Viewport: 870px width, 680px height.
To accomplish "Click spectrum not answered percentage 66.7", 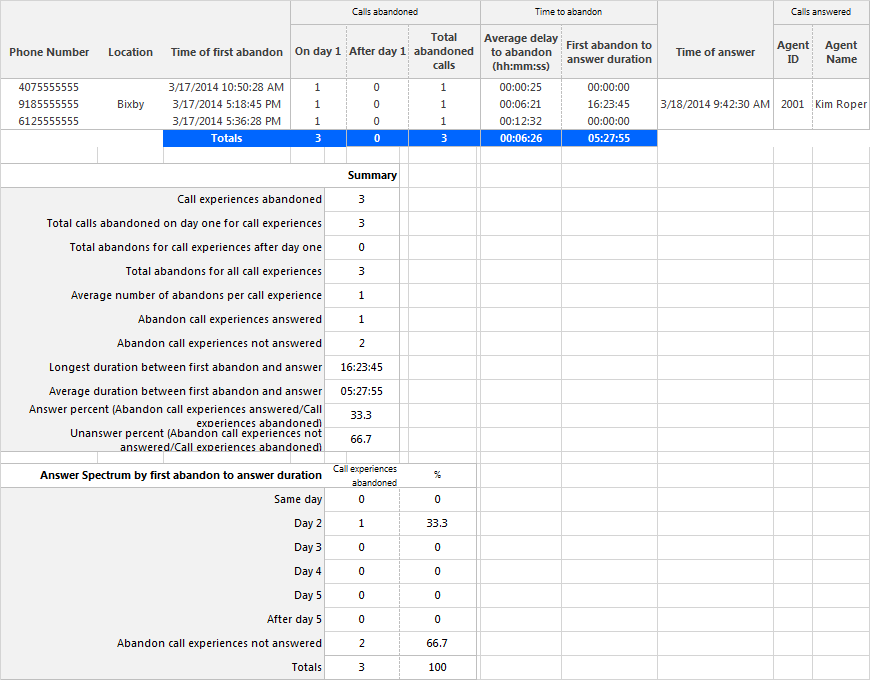I will click(437, 643).
